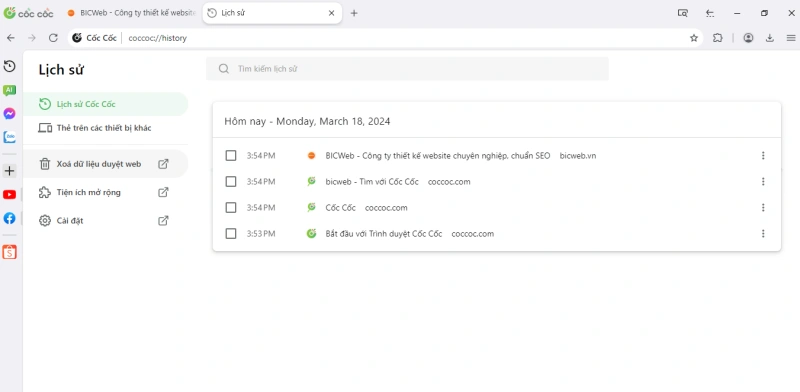The image size is (800, 392).
Task: Focus the Tìm kiếm lịch sử search field
Action: click(407, 68)
